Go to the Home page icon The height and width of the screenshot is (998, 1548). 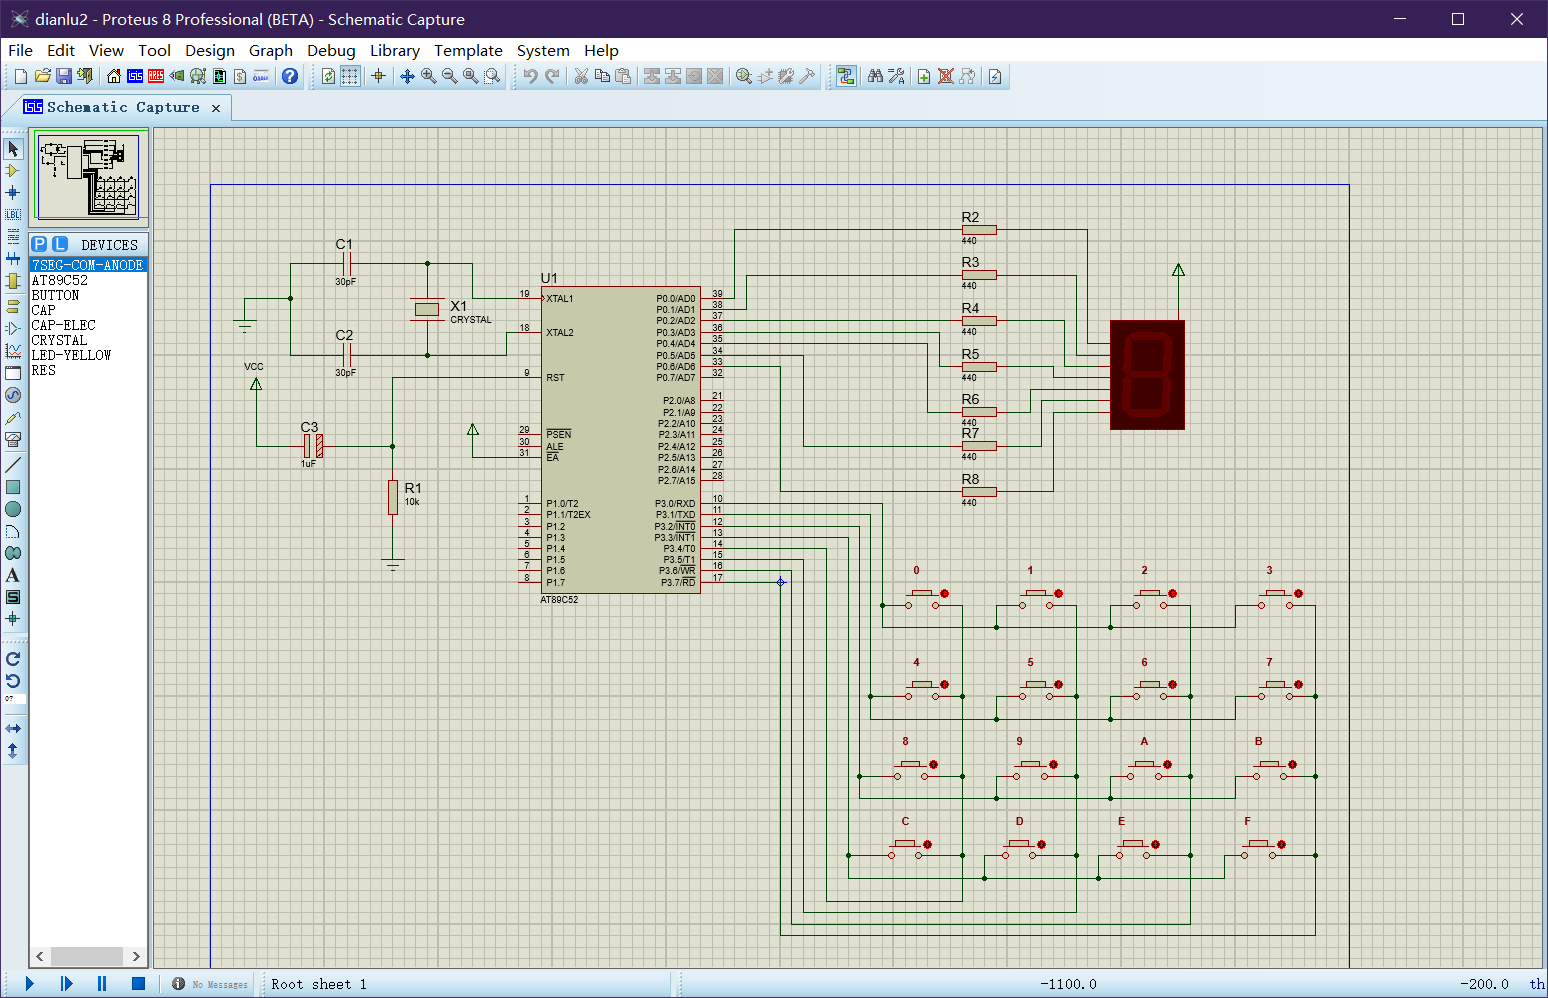point(114,76)
